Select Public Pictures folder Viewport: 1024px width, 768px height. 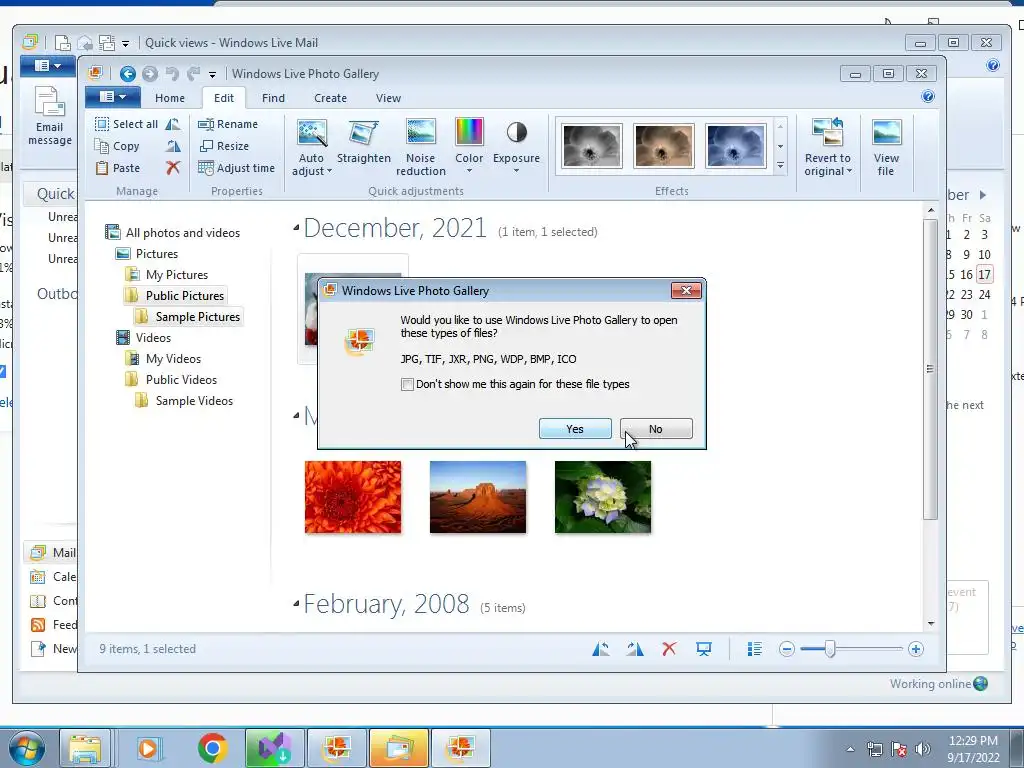(174, 296)
